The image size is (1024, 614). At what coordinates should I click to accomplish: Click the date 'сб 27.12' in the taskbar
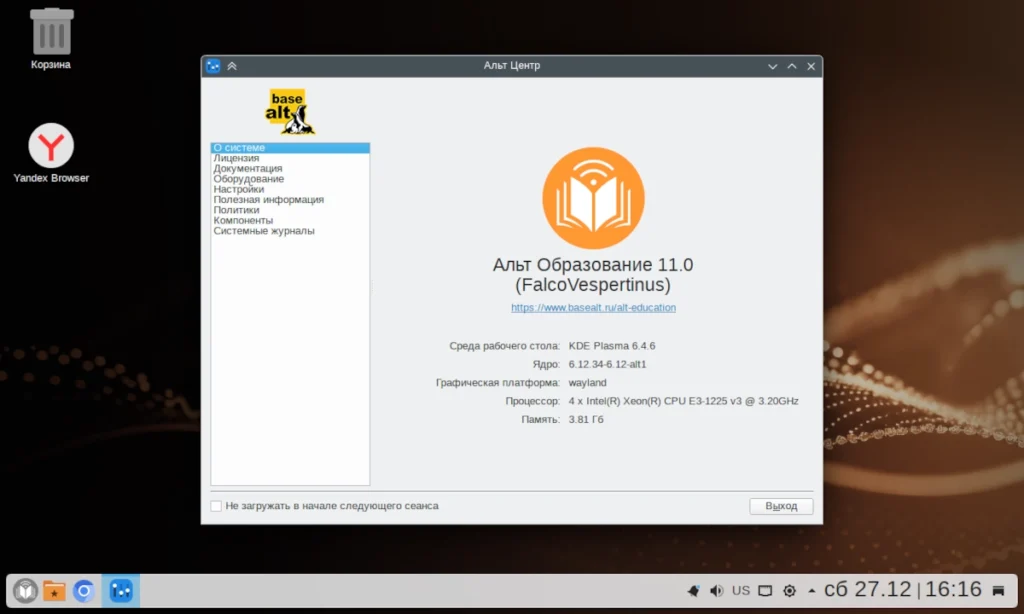[867, 589]
